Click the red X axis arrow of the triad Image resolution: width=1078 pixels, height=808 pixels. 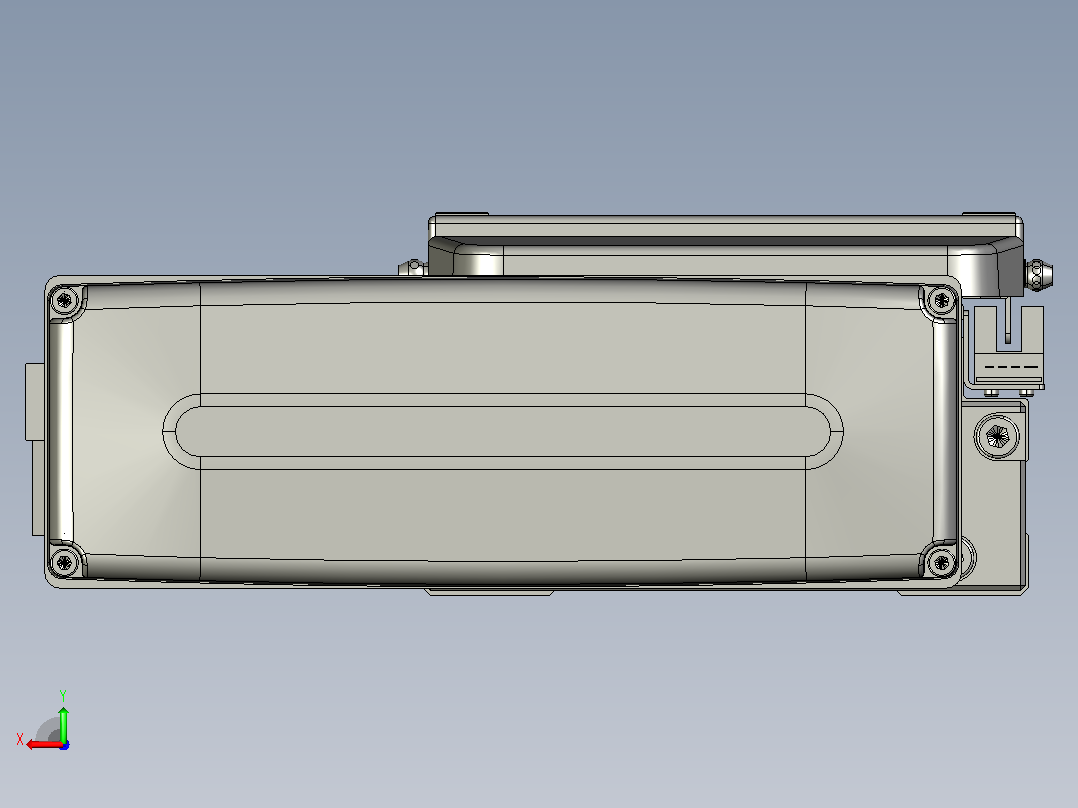(44, 744)
